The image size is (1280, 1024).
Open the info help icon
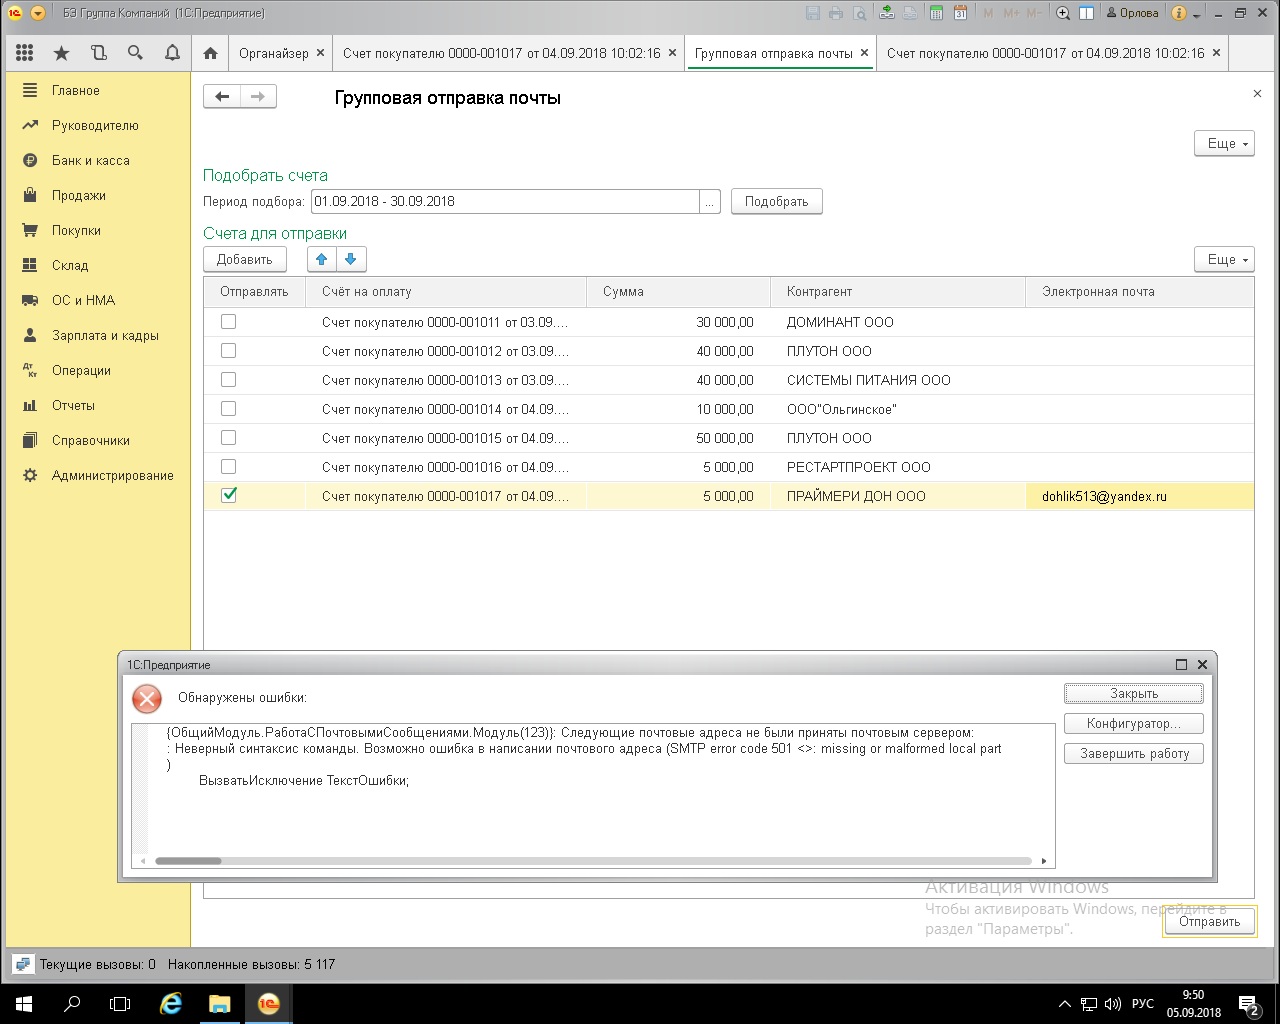(x=1178, y=13)
